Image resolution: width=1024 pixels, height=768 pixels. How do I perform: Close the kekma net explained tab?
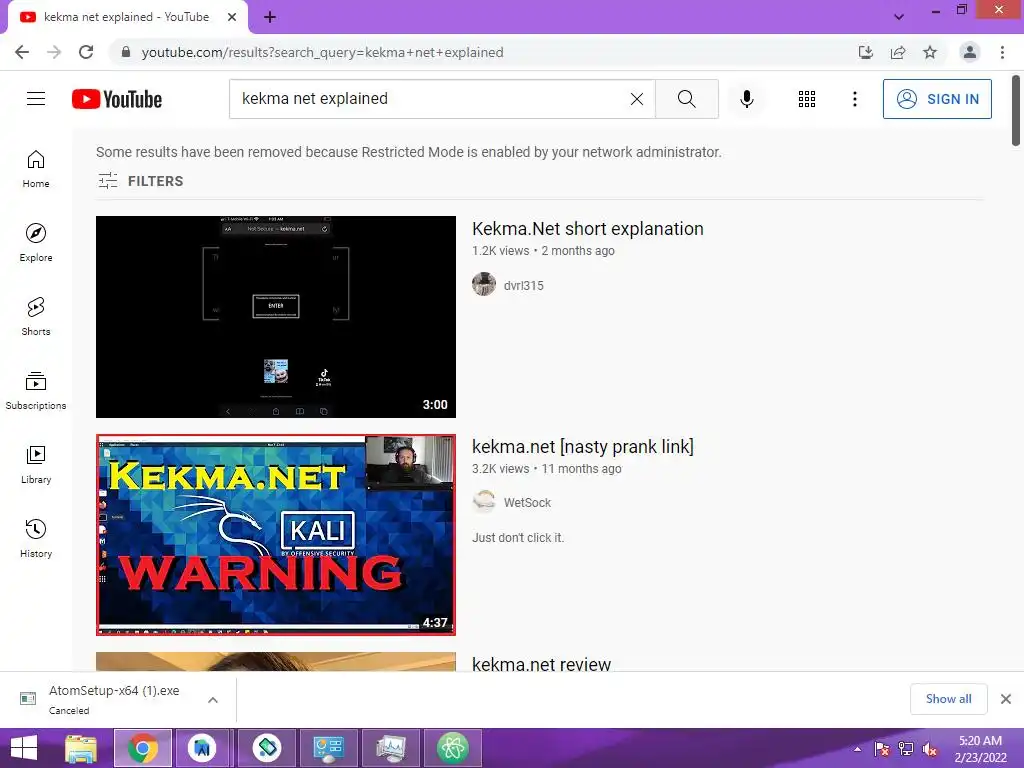(232, 17)
